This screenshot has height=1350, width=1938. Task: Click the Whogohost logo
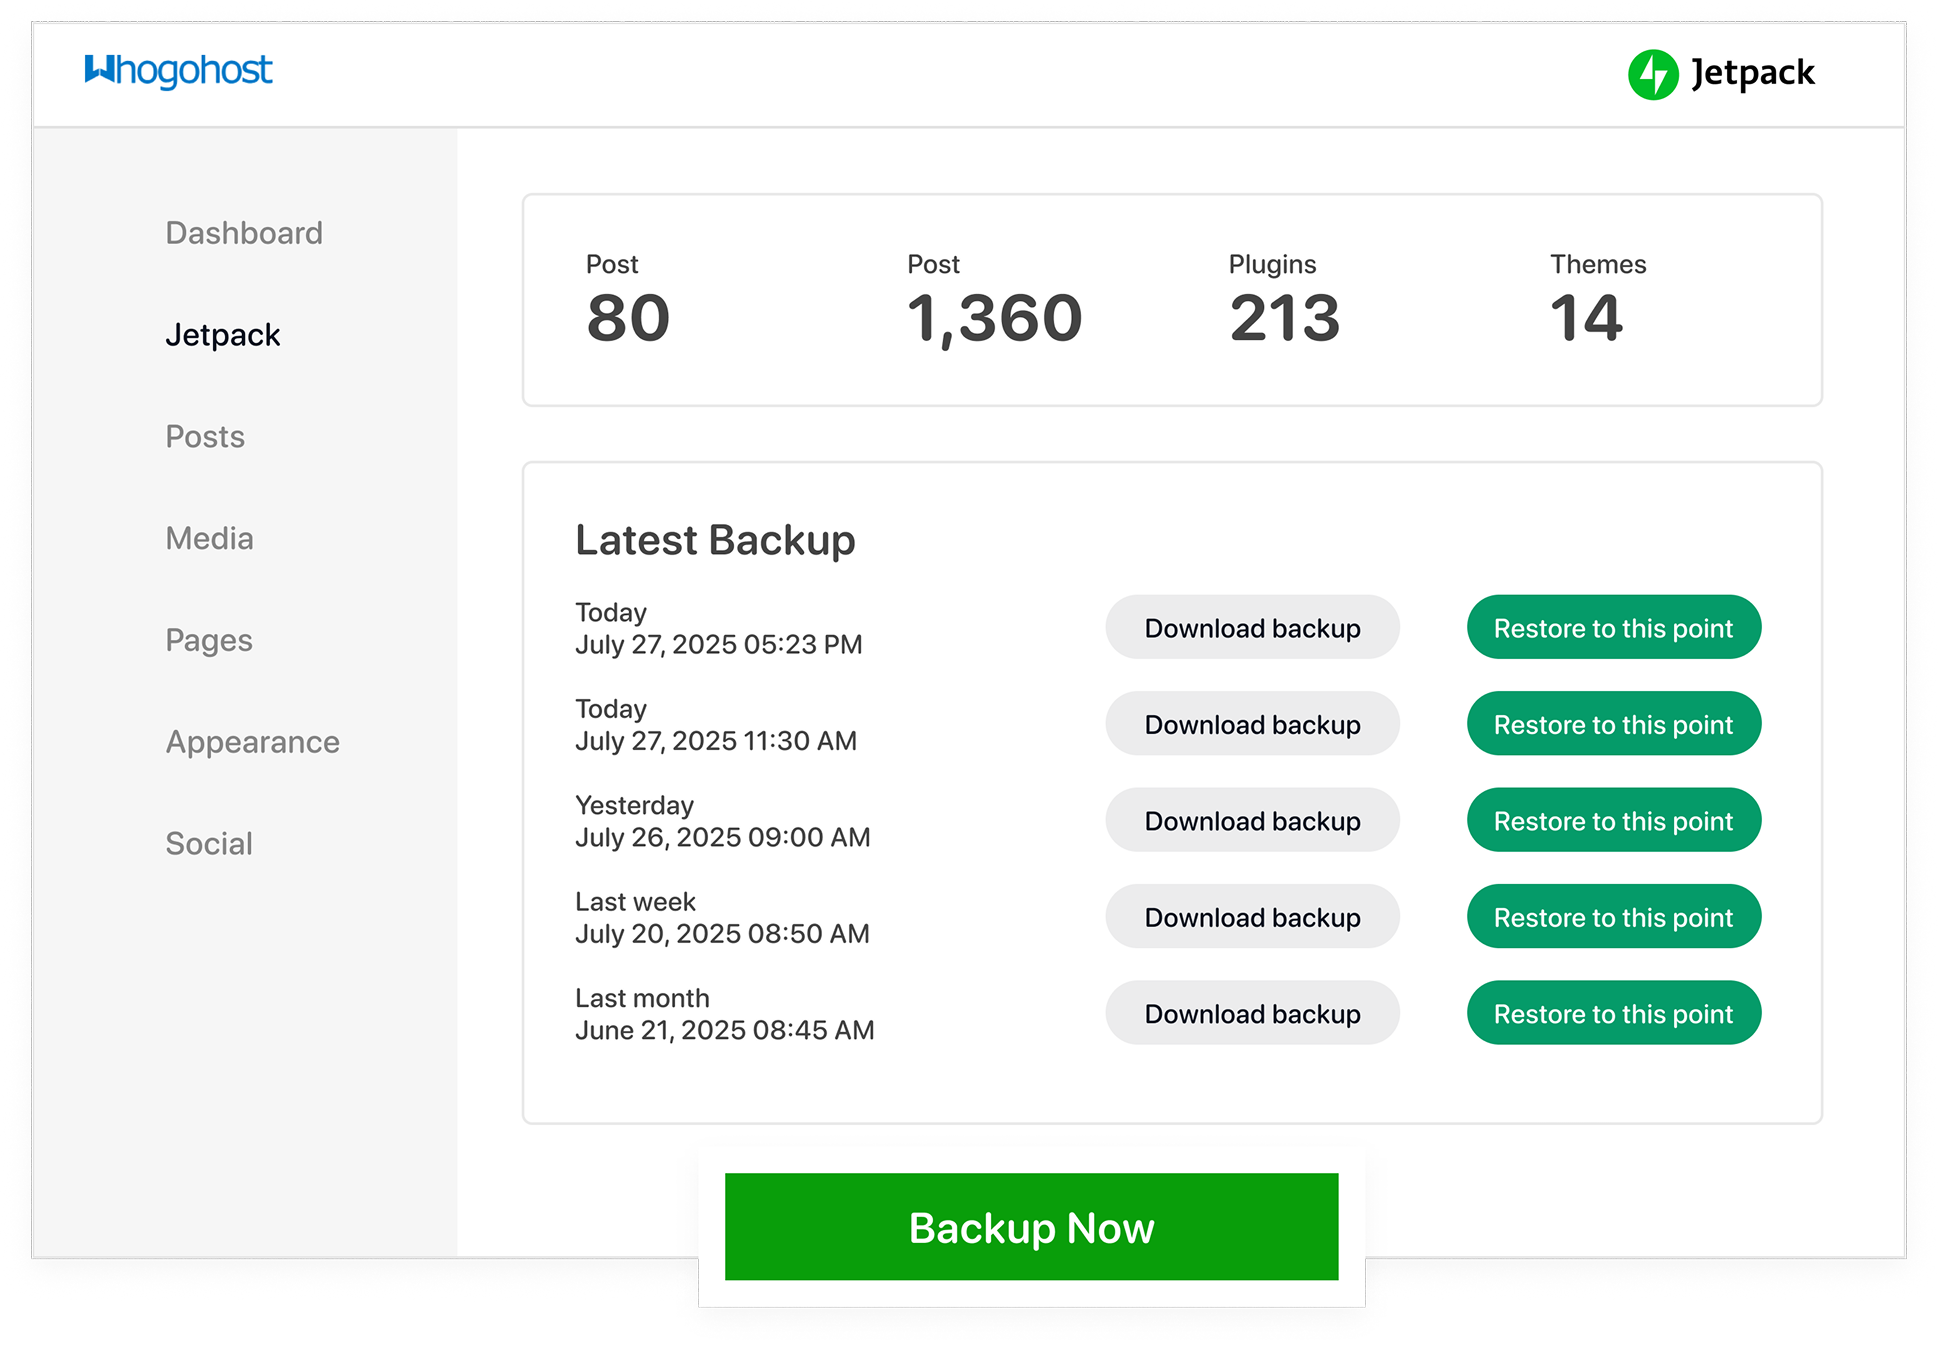(178, 71)
